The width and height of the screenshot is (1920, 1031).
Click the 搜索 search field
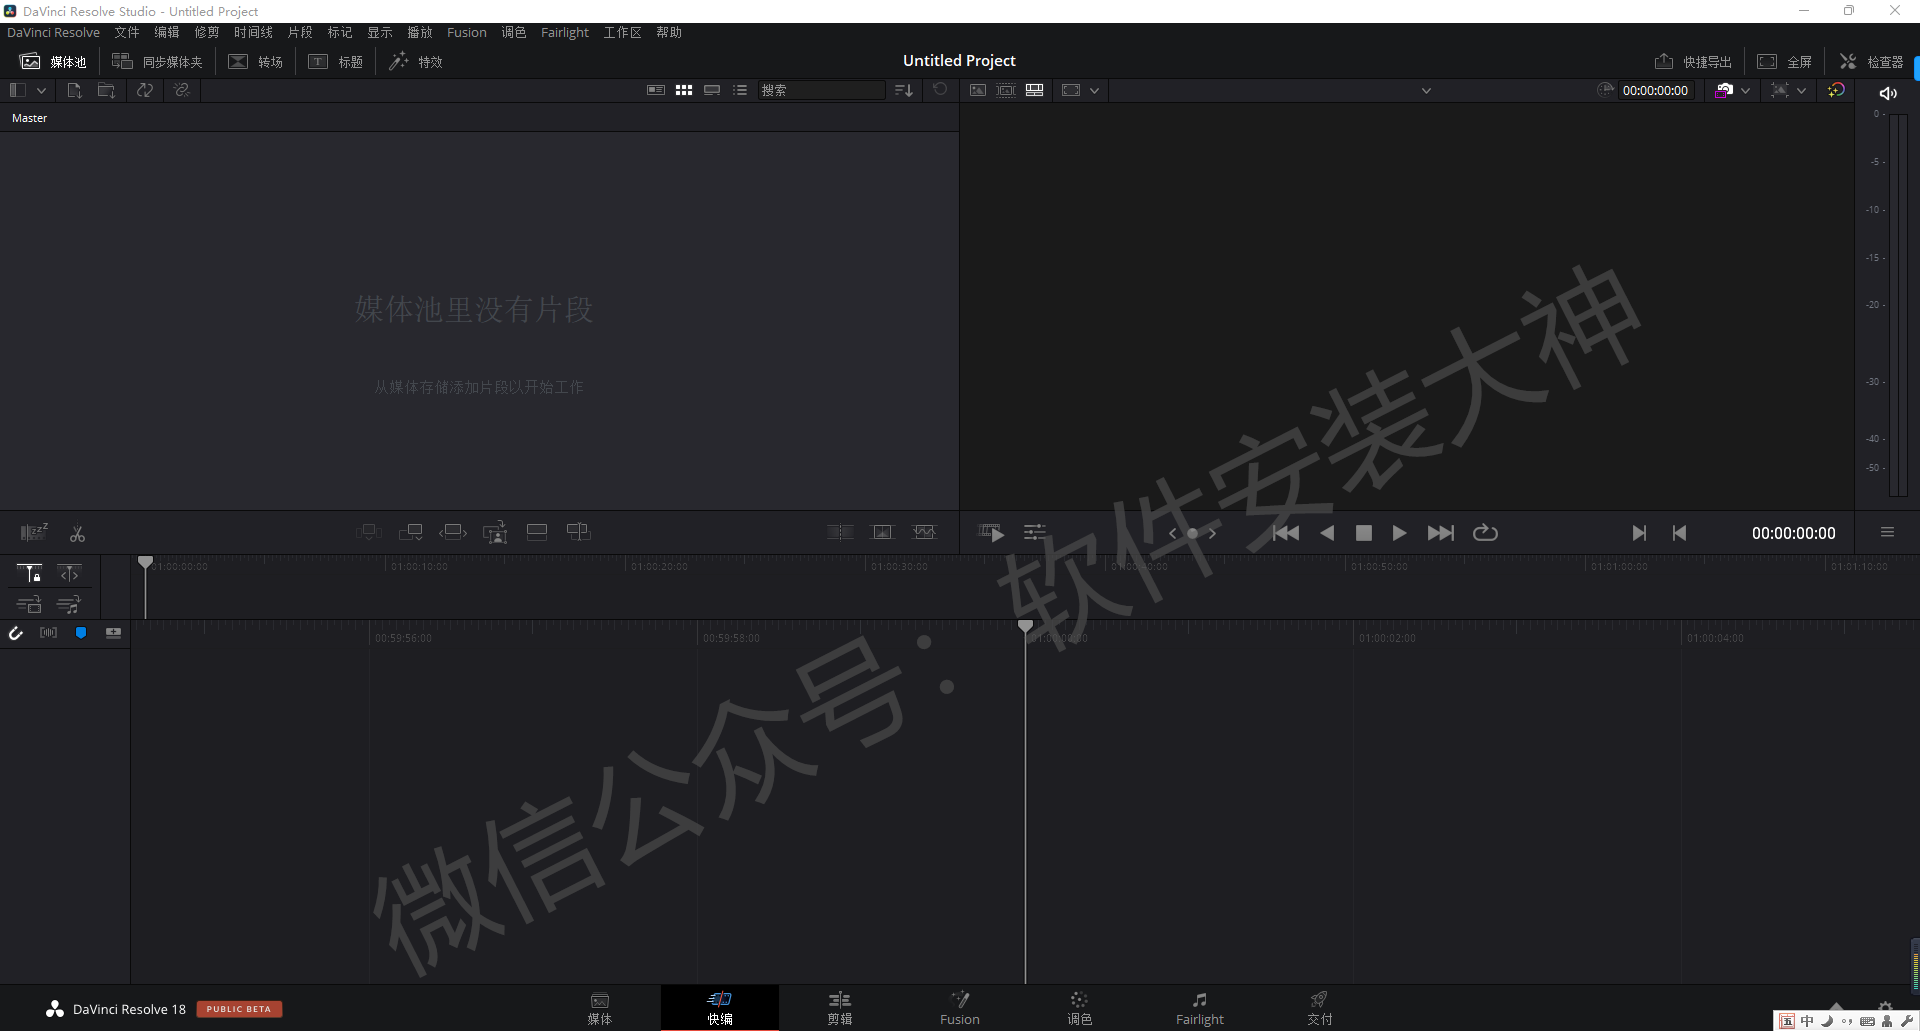tap(821, 90)
